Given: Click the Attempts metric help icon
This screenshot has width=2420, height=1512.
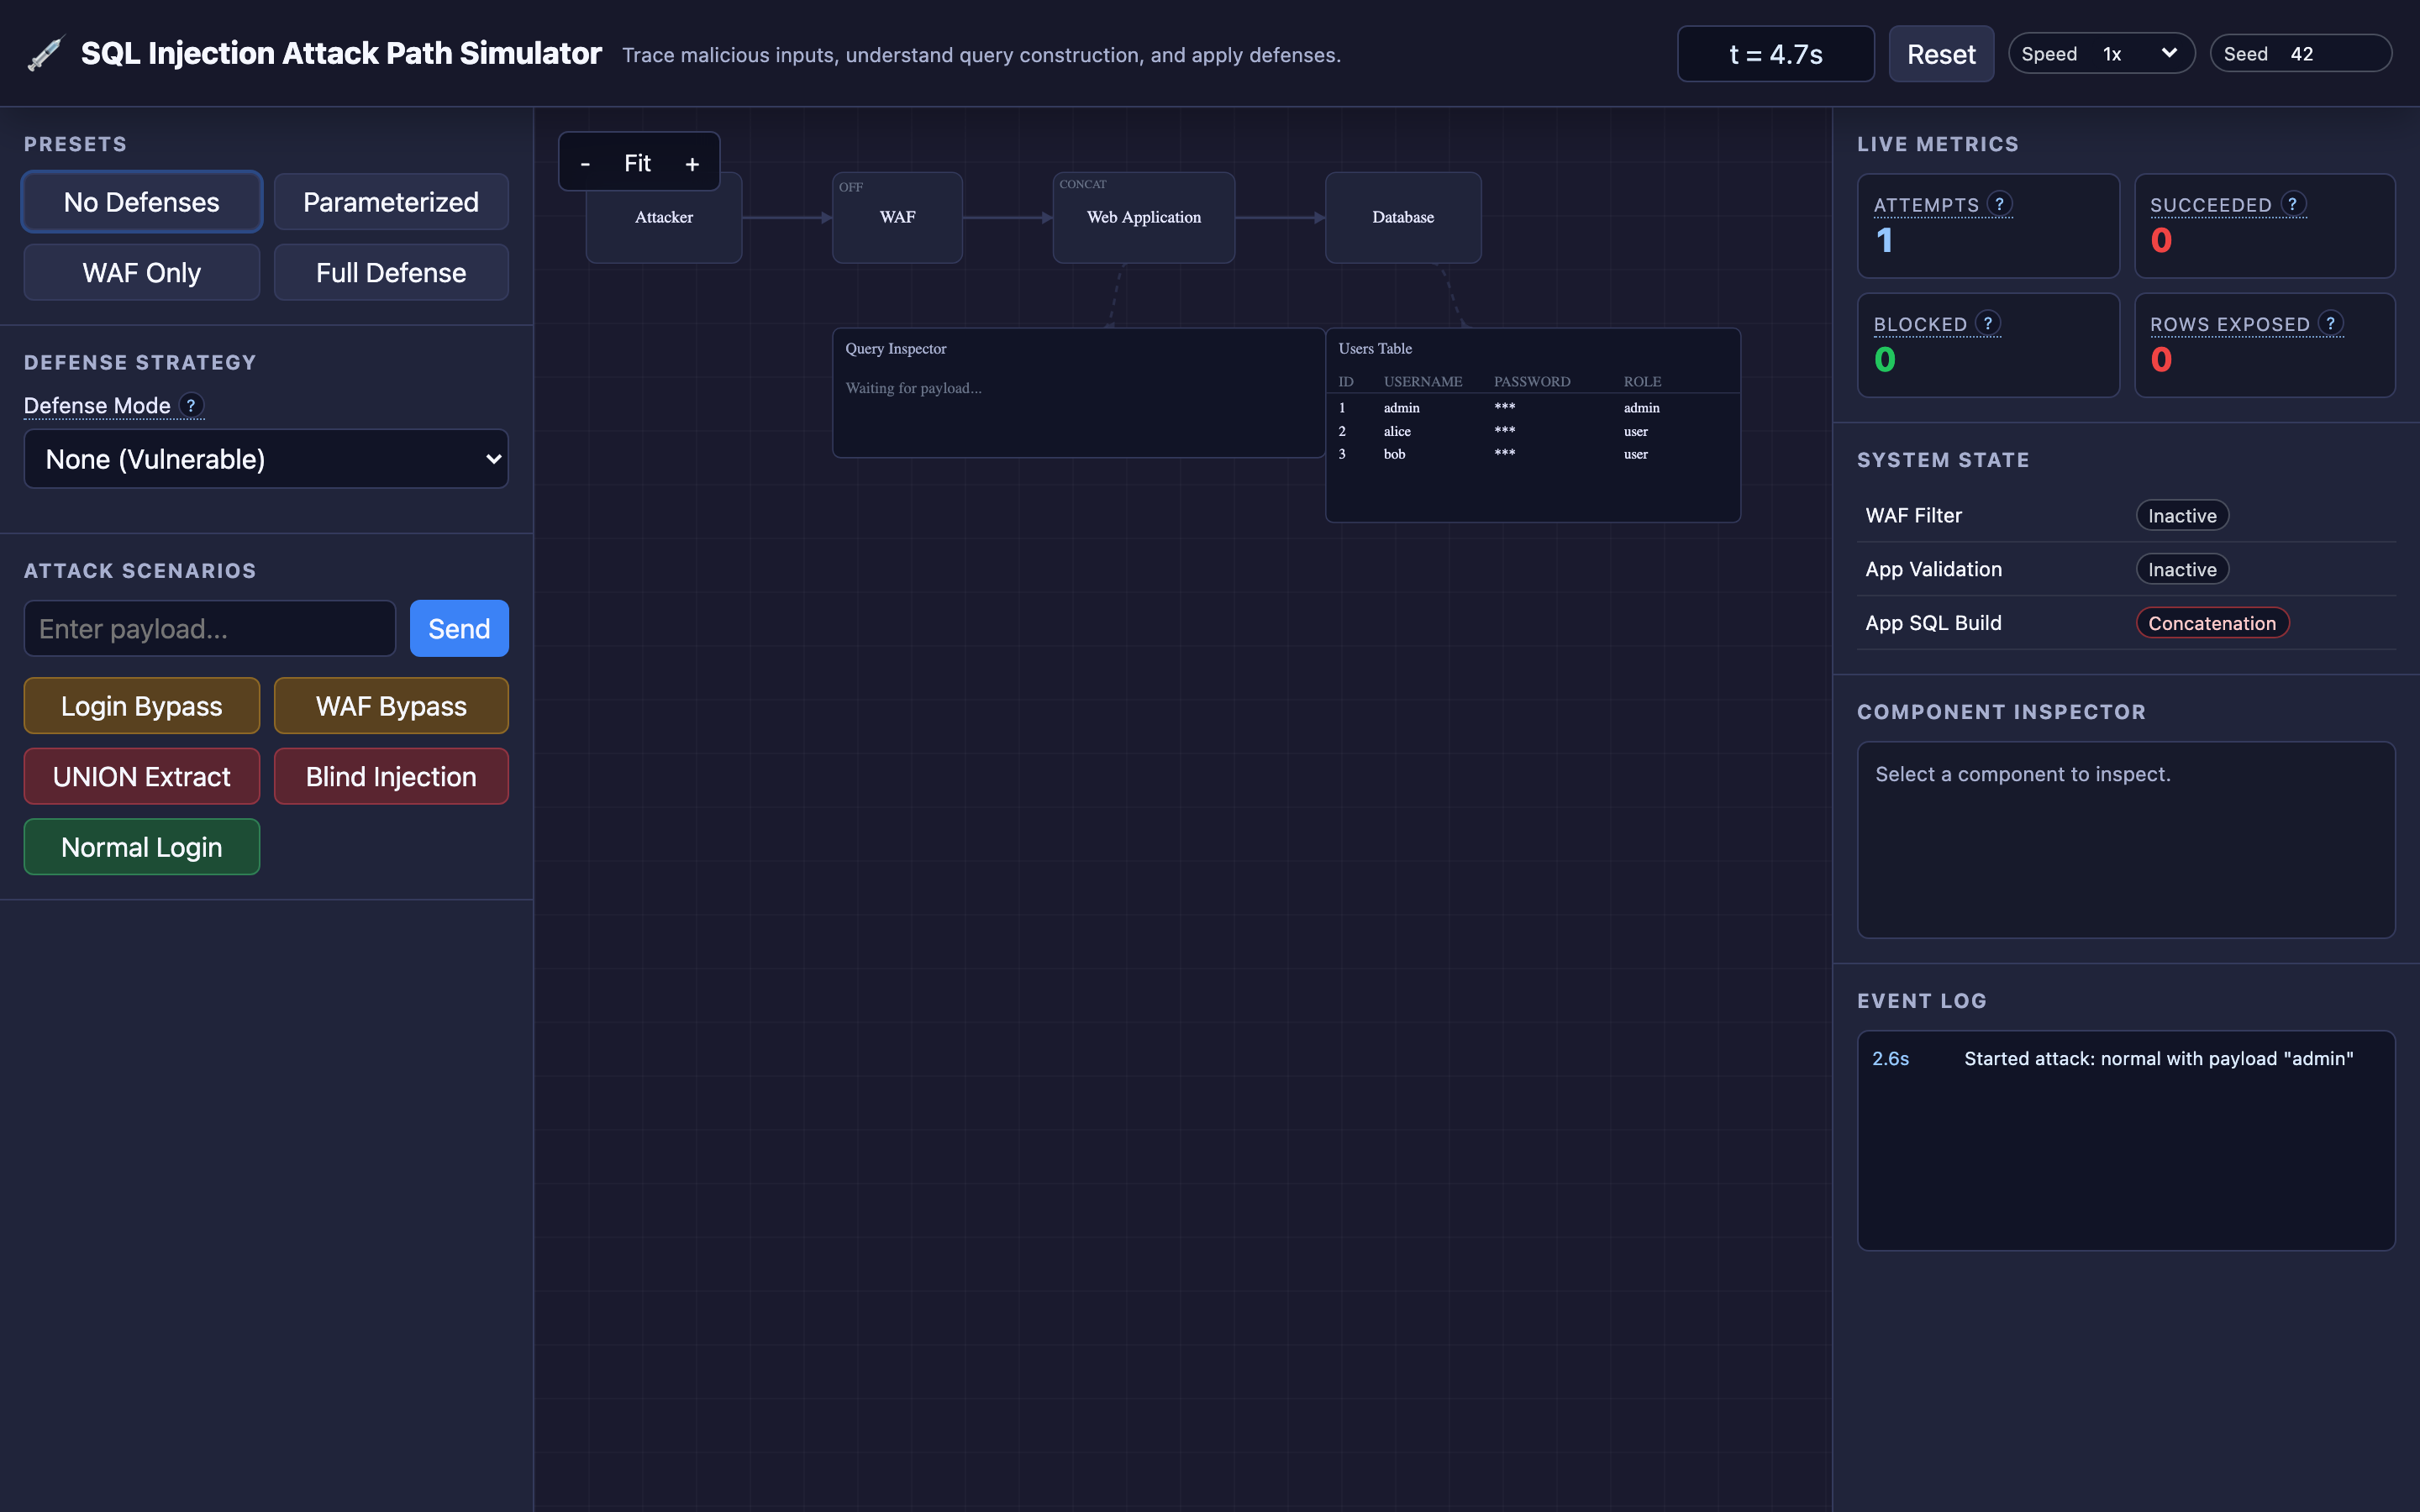Looking at the screenshot, I should 1999,204.
